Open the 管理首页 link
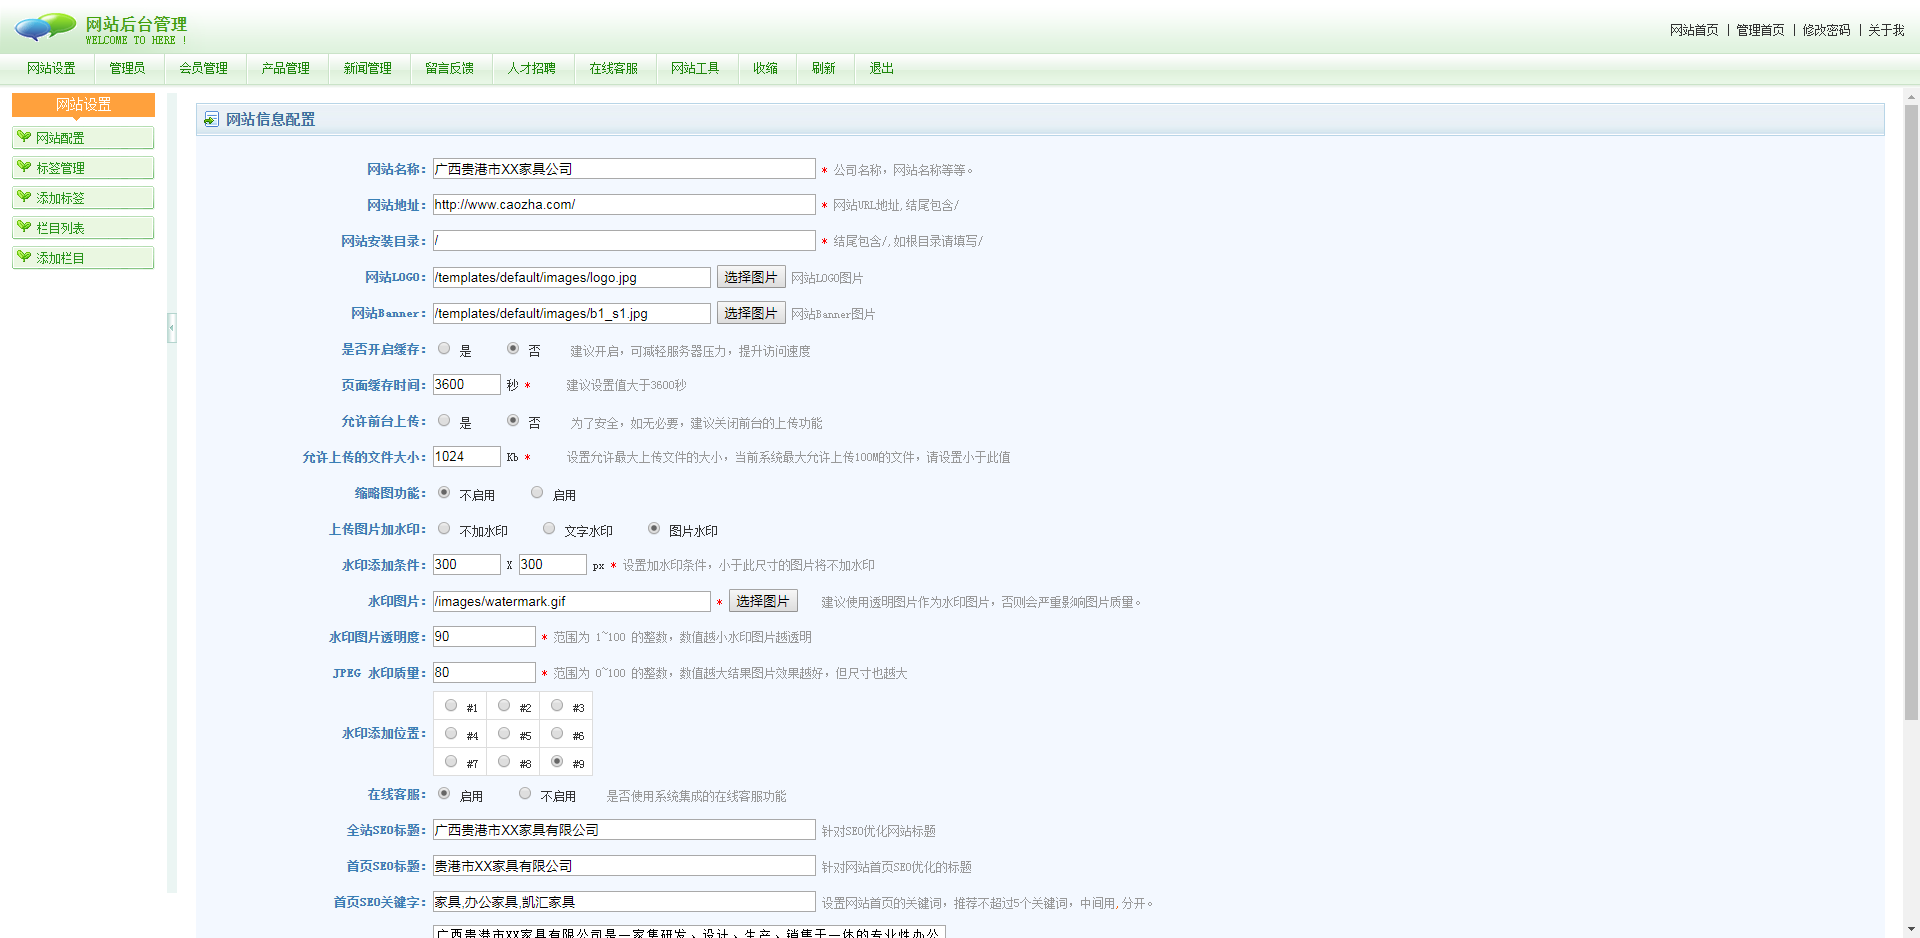Image resolution: width=1920 pixels, height=938 pixels. pyautogui.click(x=1760, y=30)
